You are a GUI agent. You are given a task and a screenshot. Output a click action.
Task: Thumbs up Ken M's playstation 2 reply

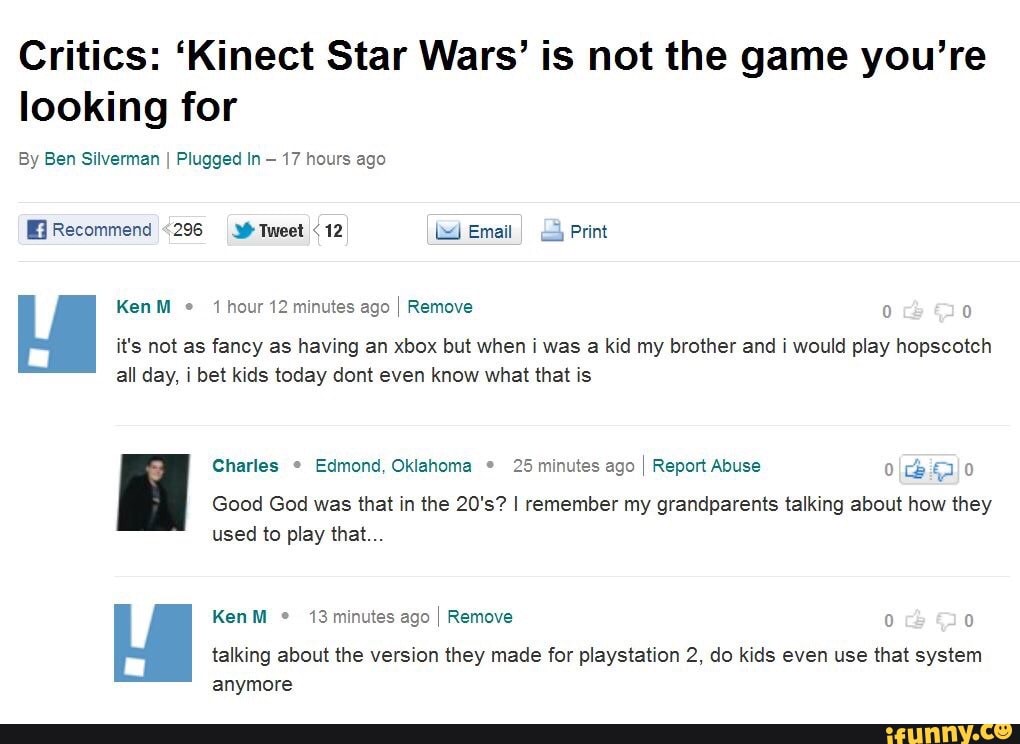pos(915,621)
